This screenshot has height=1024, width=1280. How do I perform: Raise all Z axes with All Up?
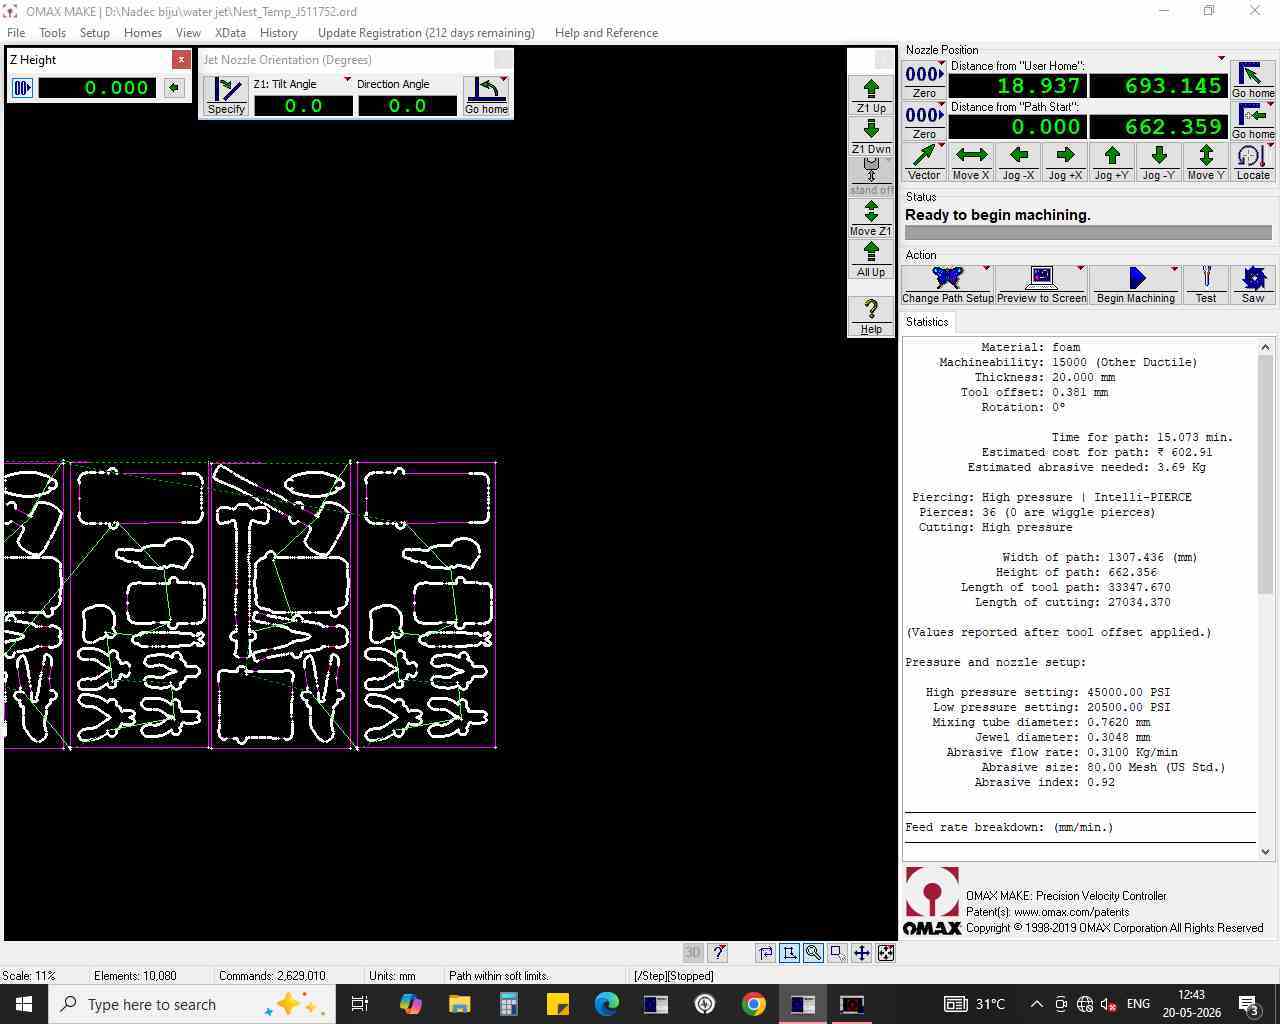coord(871,259)
